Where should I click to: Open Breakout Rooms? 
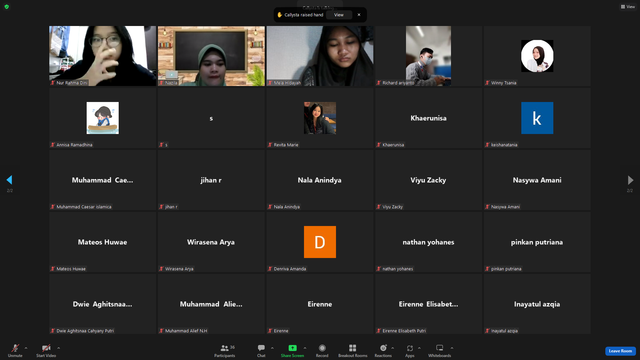(x=353, y=350)
